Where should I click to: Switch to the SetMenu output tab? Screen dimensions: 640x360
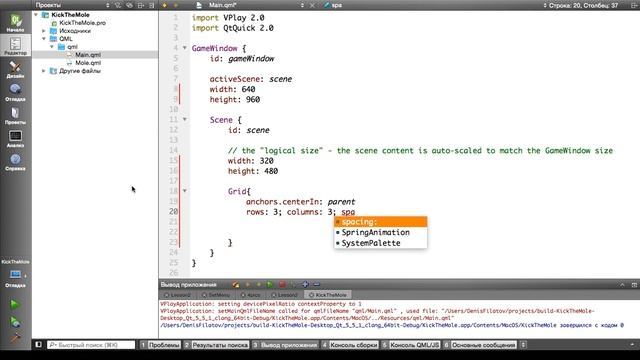(216, 295)
